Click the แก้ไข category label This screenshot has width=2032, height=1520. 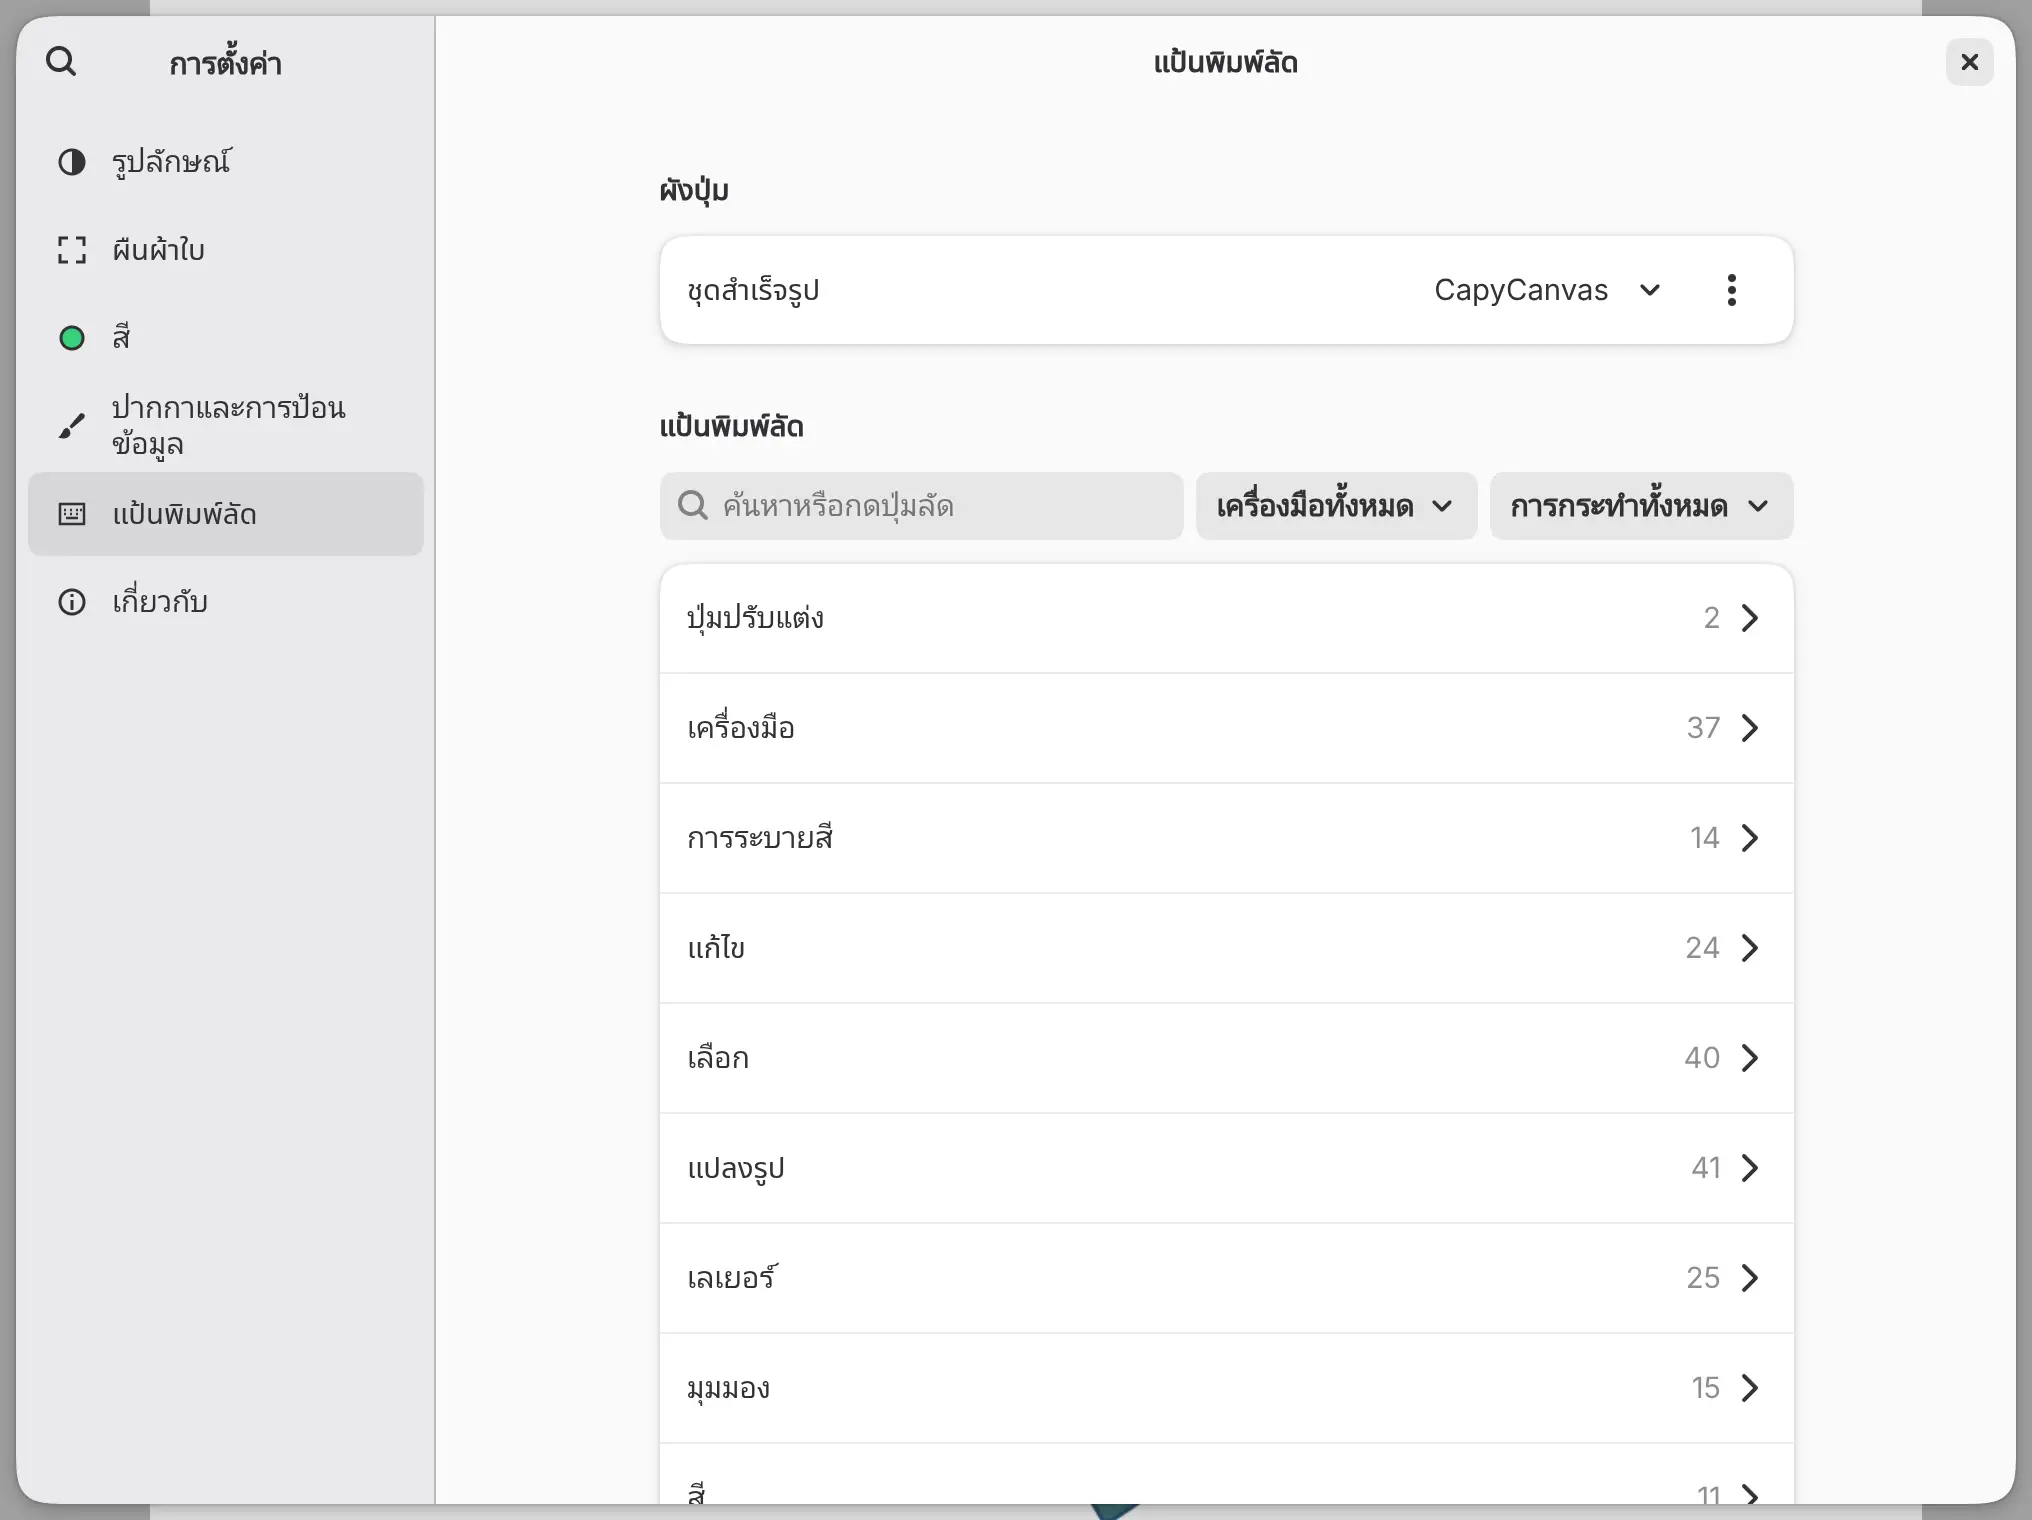(x=716, y=948)
